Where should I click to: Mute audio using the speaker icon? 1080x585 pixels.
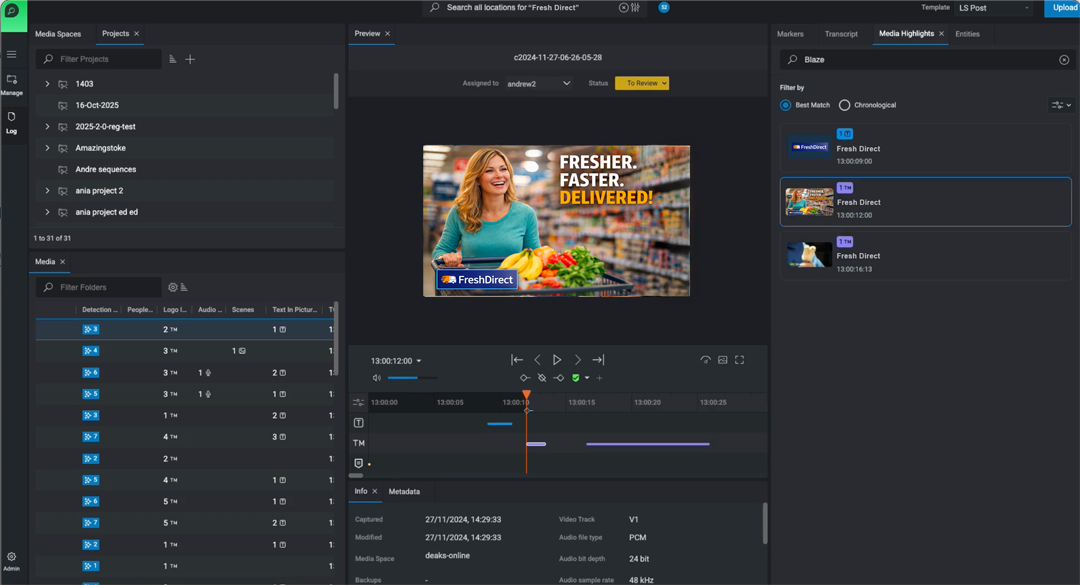point(377,378)
